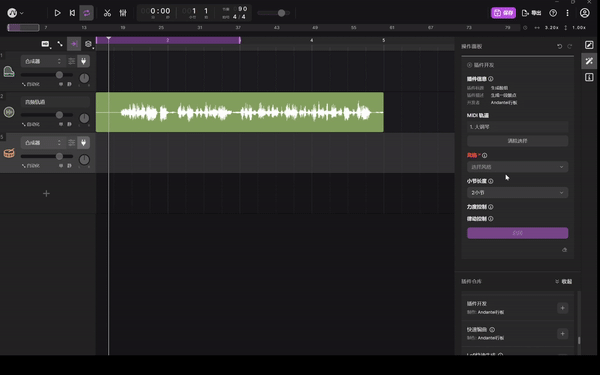Click the 1.00x vertical zoom value
The height and width of the screenshot is (375, 600).
[x=579, y=28]
